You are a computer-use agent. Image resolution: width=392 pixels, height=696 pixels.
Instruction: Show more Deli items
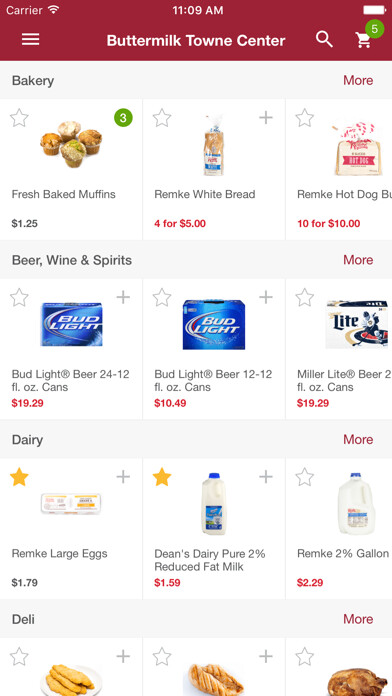pyautogui.click(x=358, y=619)
